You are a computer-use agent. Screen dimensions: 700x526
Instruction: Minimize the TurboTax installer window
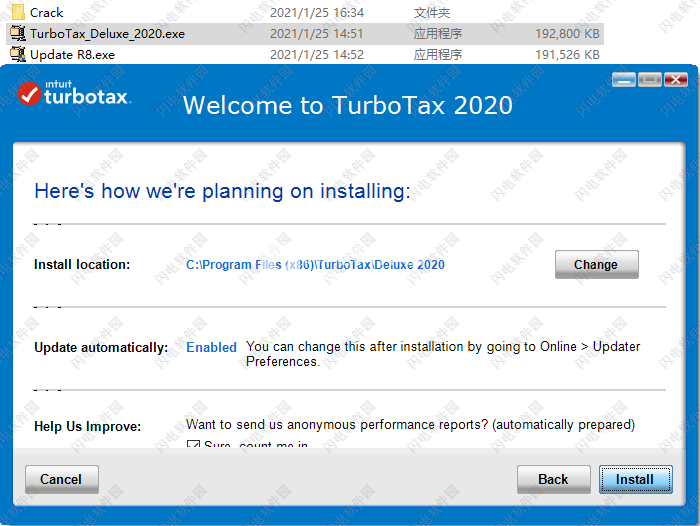(624, 80)
